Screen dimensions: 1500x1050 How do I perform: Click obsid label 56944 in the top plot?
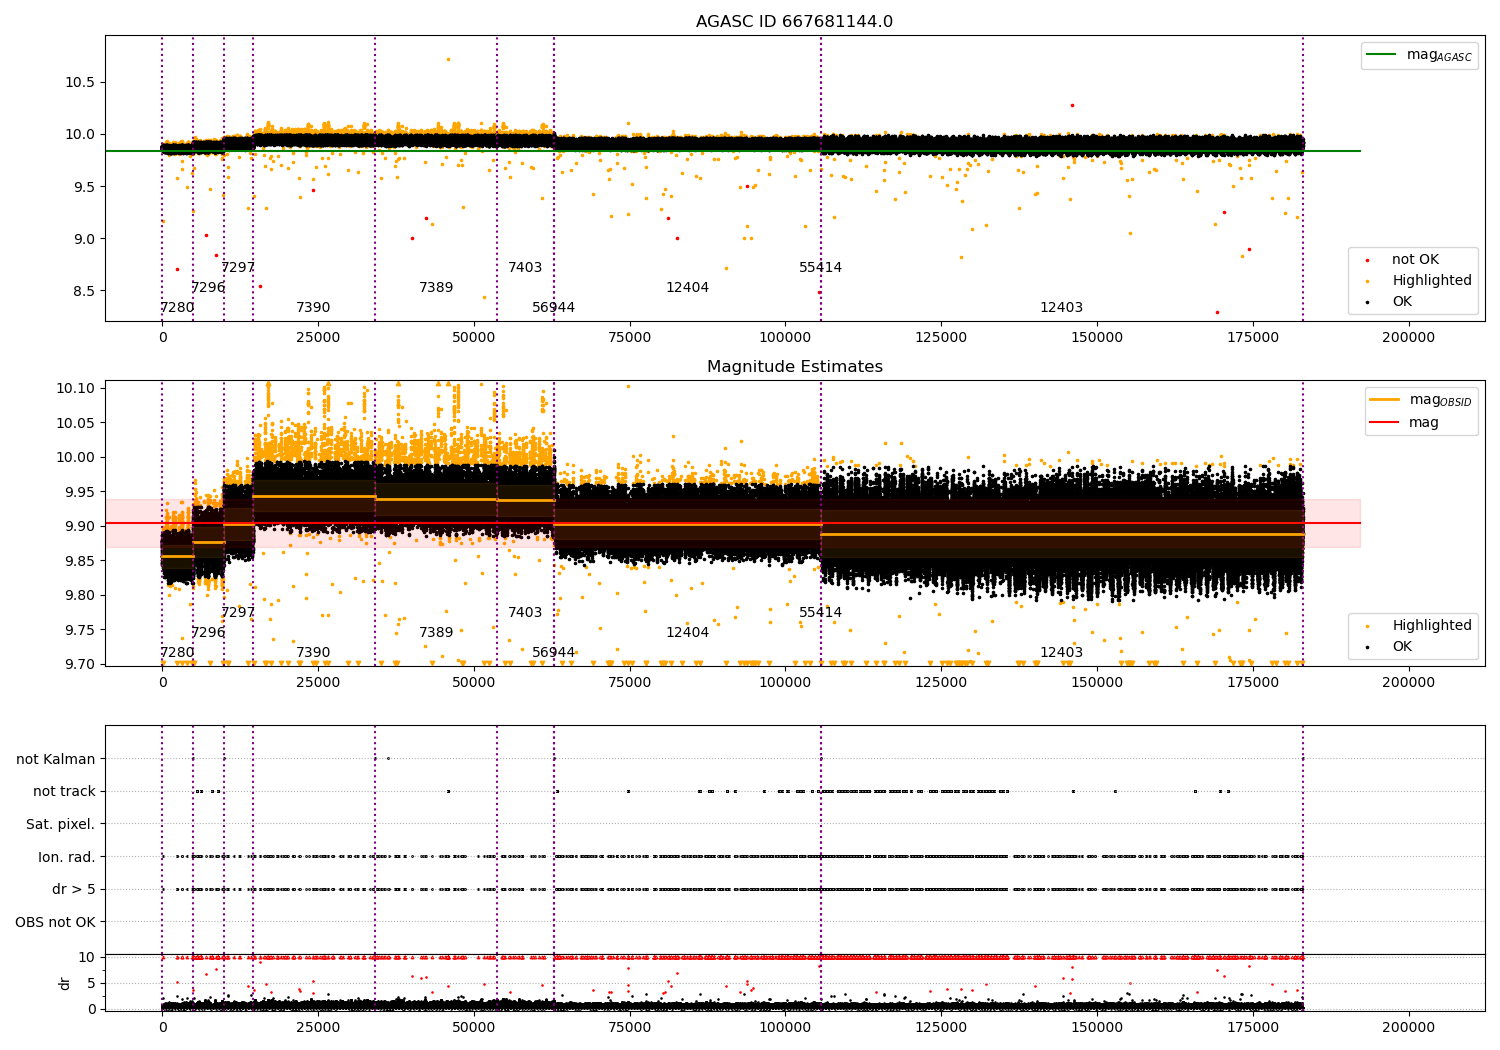coord(554,308)
